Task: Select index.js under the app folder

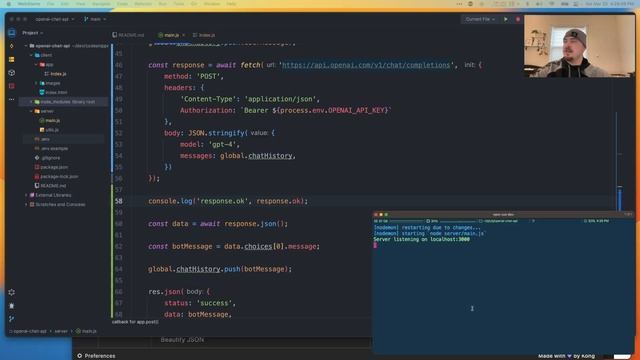Action: (55, 74)
